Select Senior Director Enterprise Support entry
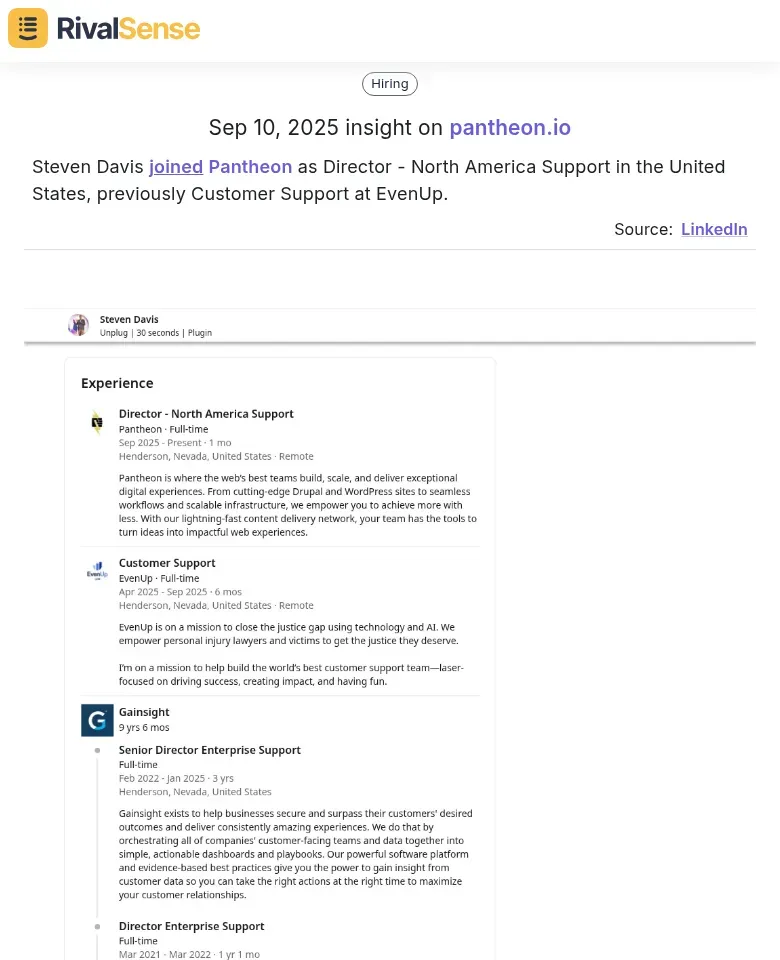The height and width of the screenshot is (960, 780). (x=210, y=750)
